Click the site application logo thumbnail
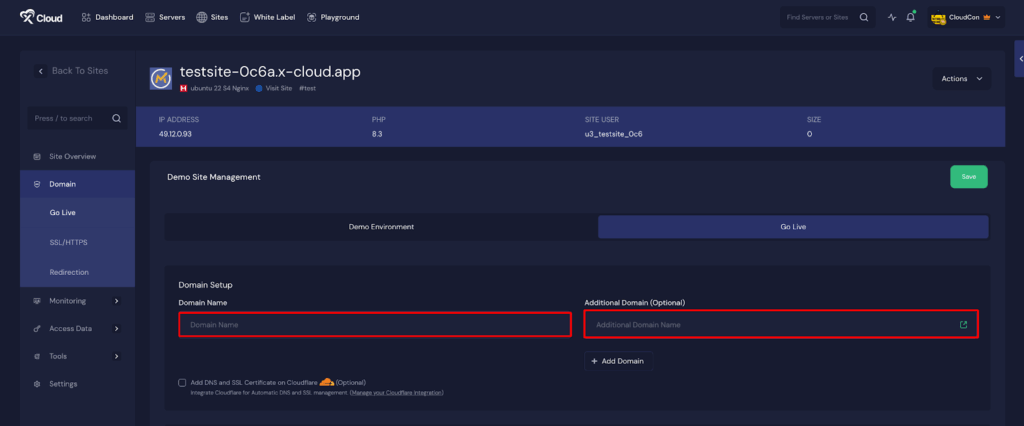The width and height of the screenshot is (1024, 426). point(161,78)
